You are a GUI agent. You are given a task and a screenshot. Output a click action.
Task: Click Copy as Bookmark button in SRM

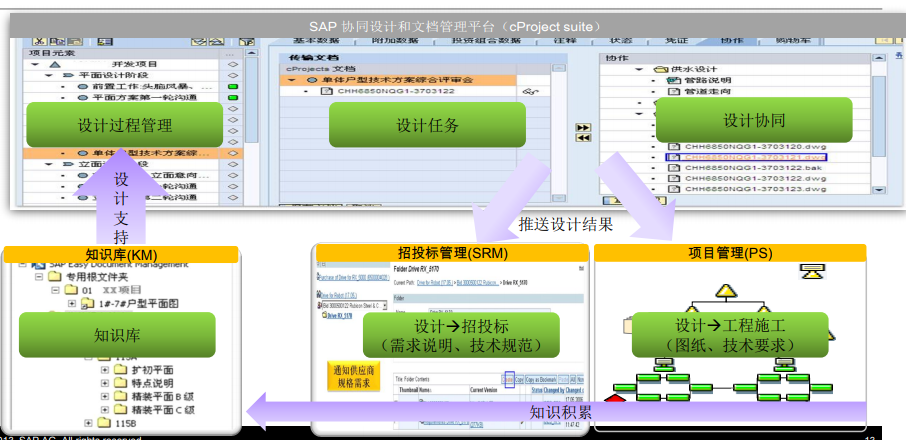coord(541,379)
